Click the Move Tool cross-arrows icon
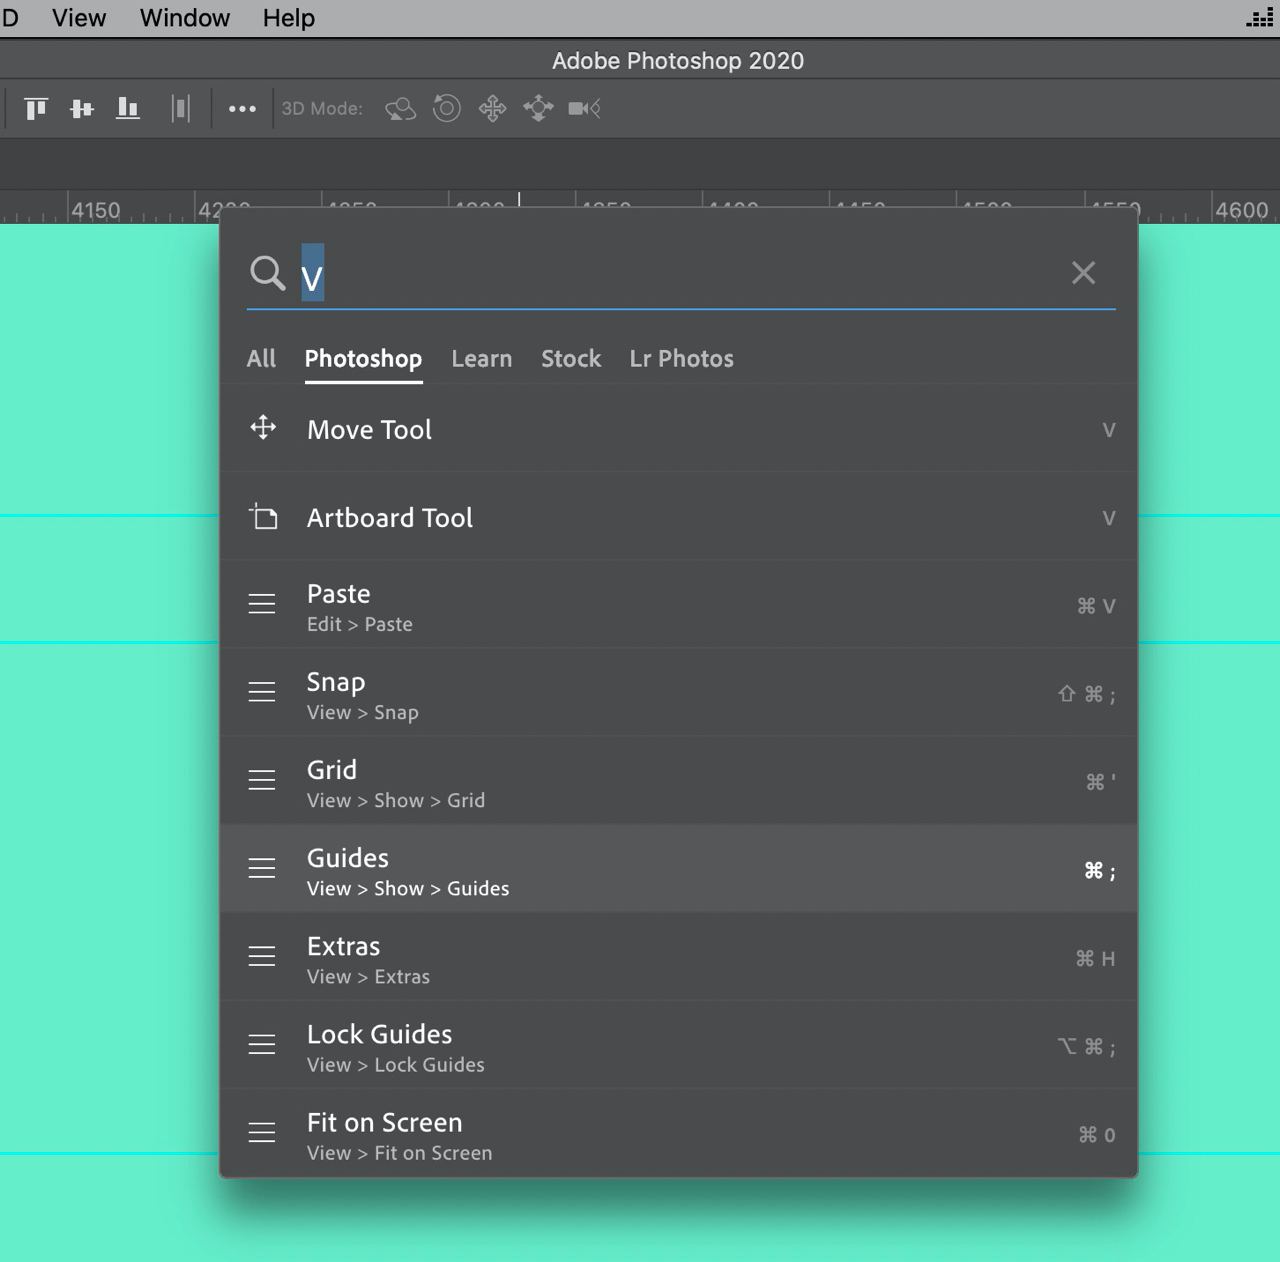1280x1262 pixels. (x=263, y=428)
